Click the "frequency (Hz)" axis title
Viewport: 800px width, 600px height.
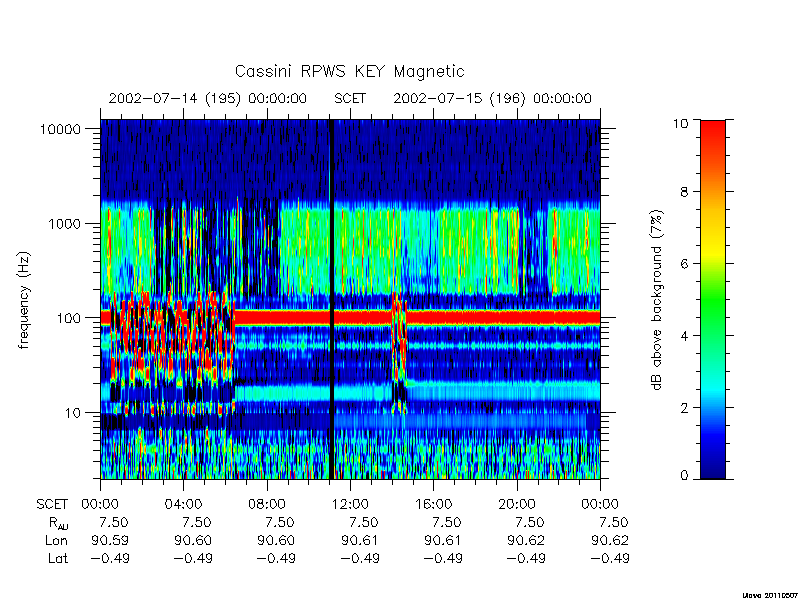click(x=24, y=301)
